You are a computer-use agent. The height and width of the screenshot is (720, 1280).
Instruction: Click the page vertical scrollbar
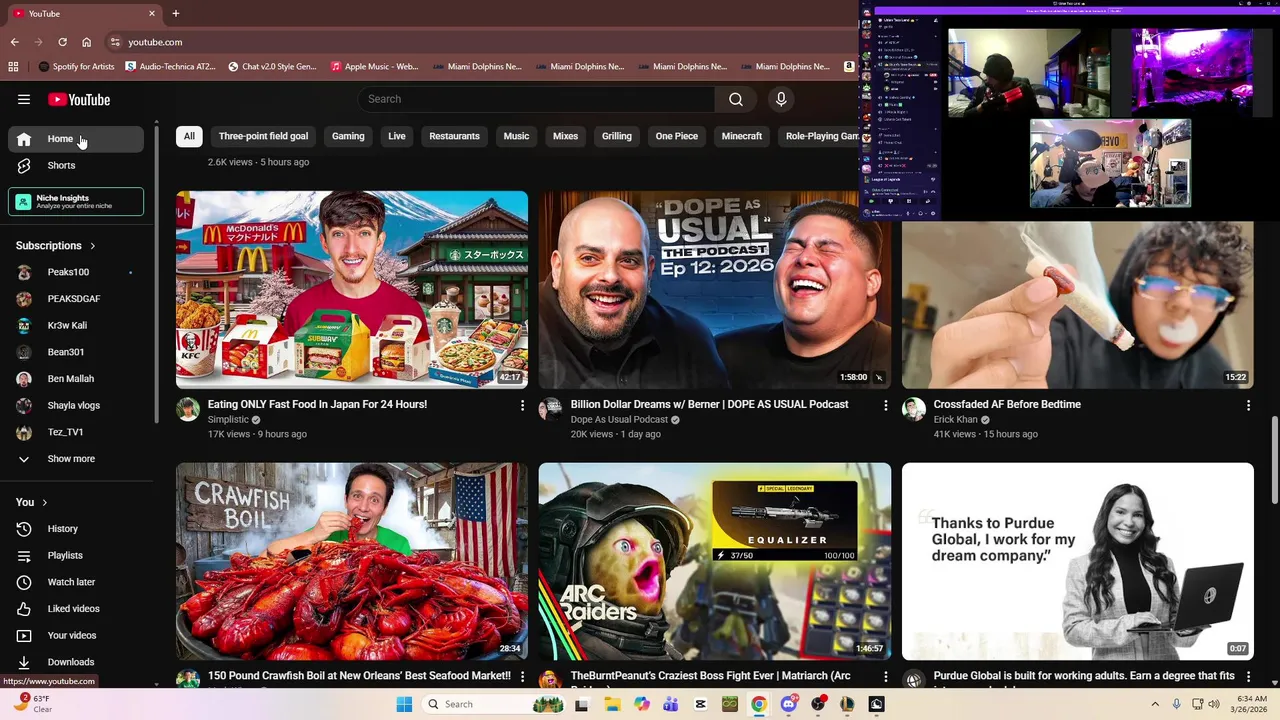coord(1274,460)
